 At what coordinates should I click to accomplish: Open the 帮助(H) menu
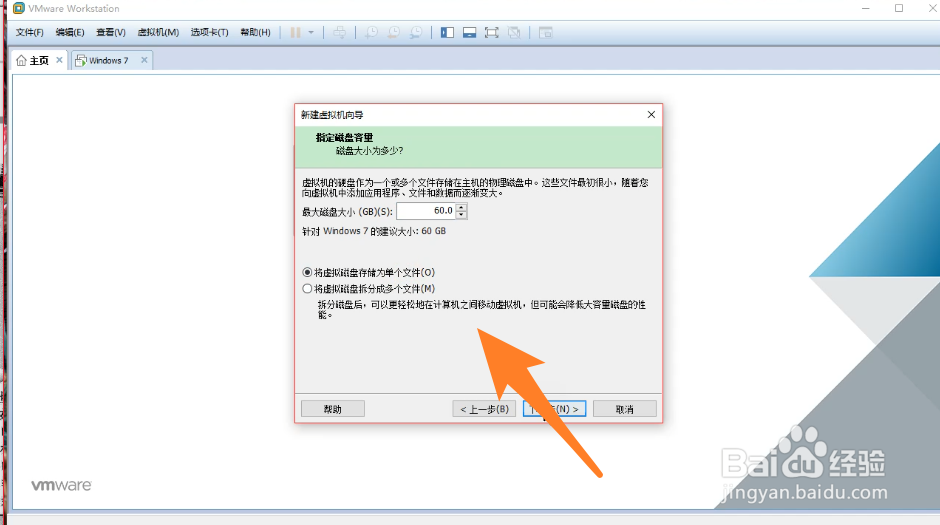255,32
